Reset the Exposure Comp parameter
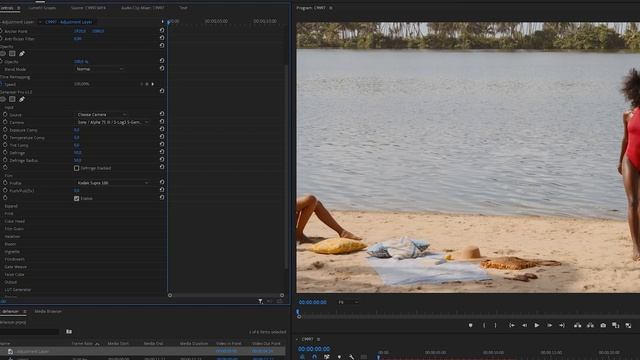640x360 pixels. click(x=162, y=129)
